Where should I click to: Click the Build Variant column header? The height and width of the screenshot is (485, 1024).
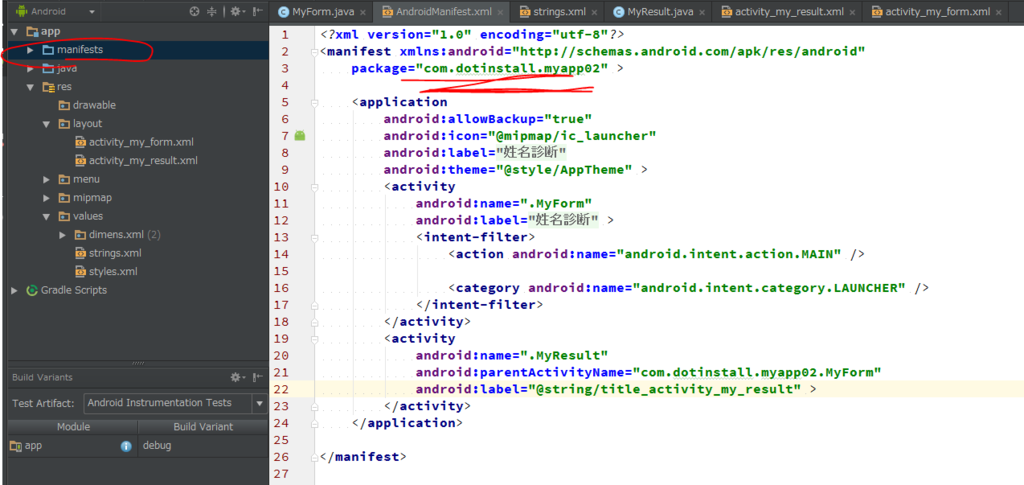pyautogui.click(x=202, y=427)
